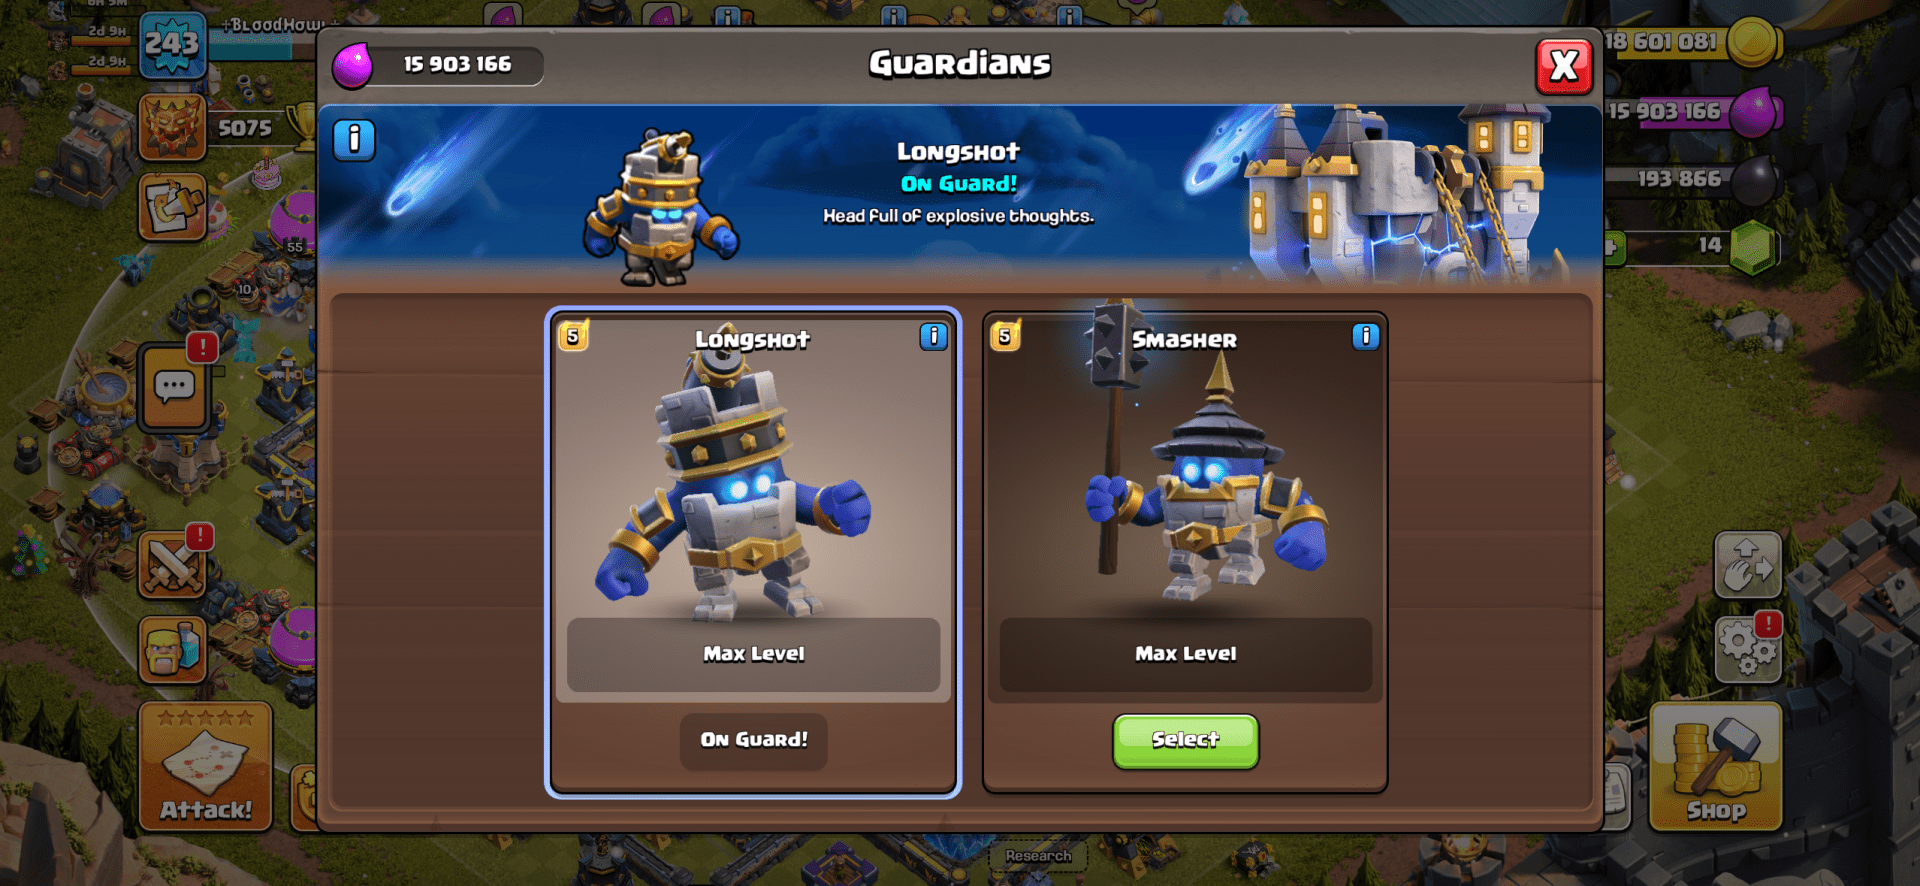Open Smasher card info icon

(1365, 336)
